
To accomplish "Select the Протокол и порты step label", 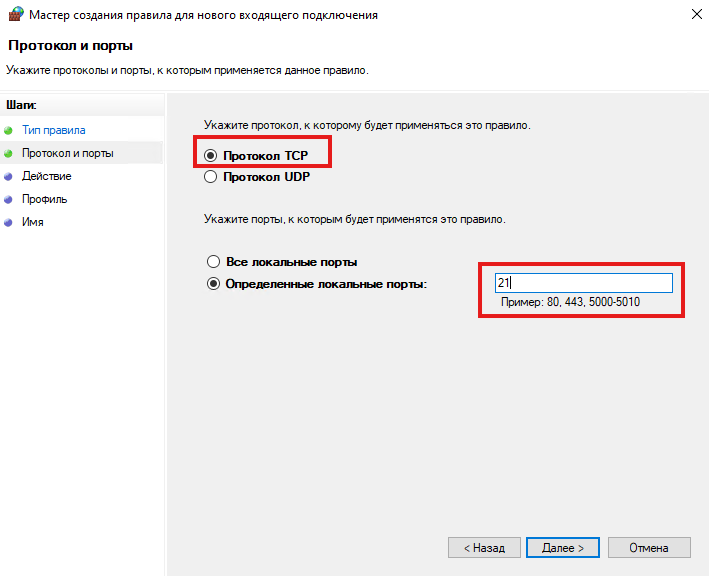I will pos(67,153).
